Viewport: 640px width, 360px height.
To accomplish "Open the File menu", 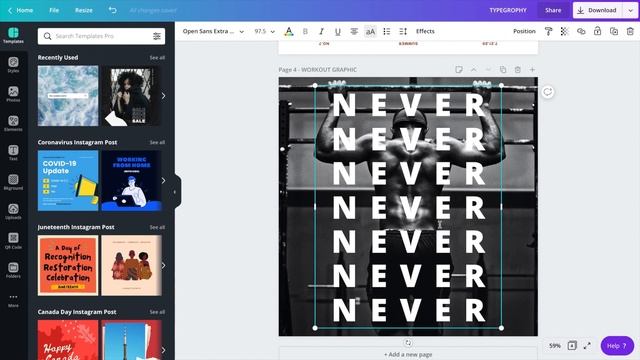I will click(54, 10).
